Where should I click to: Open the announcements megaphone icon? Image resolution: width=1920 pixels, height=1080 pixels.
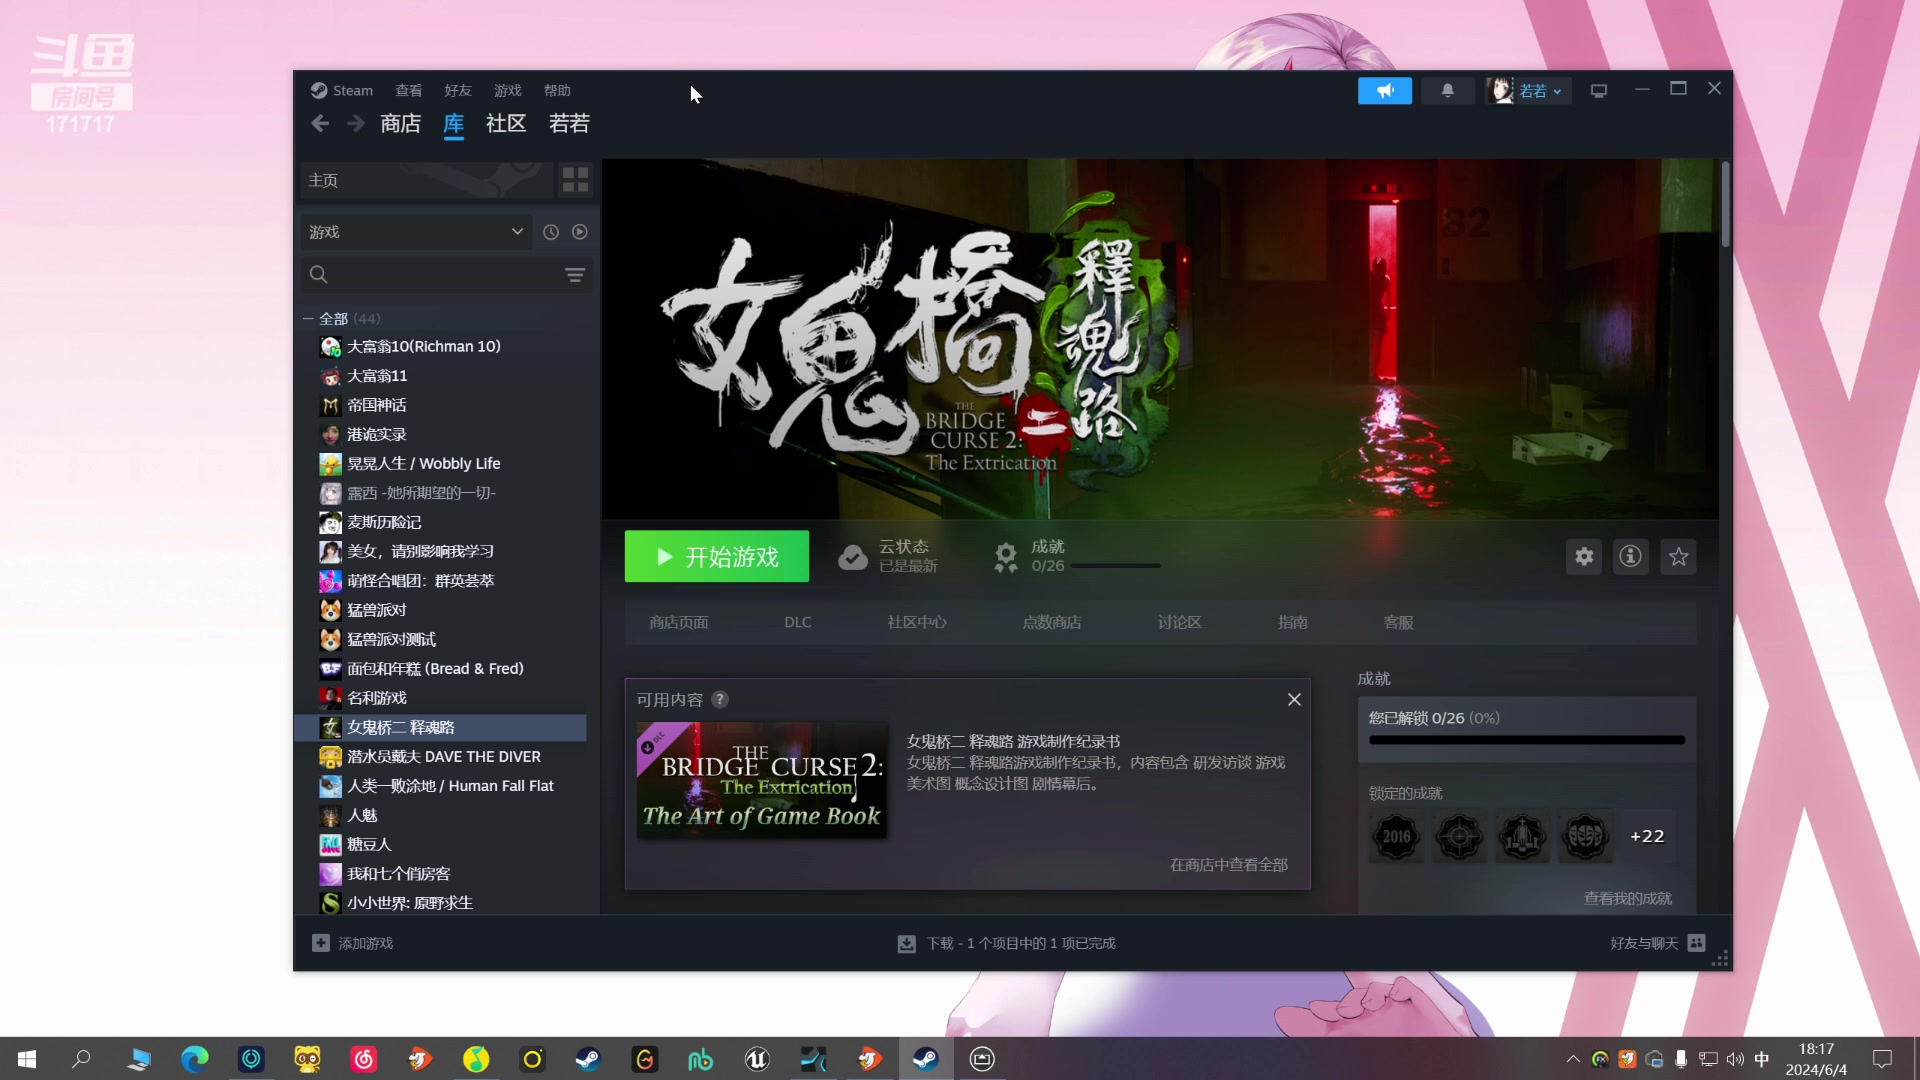1384,90
